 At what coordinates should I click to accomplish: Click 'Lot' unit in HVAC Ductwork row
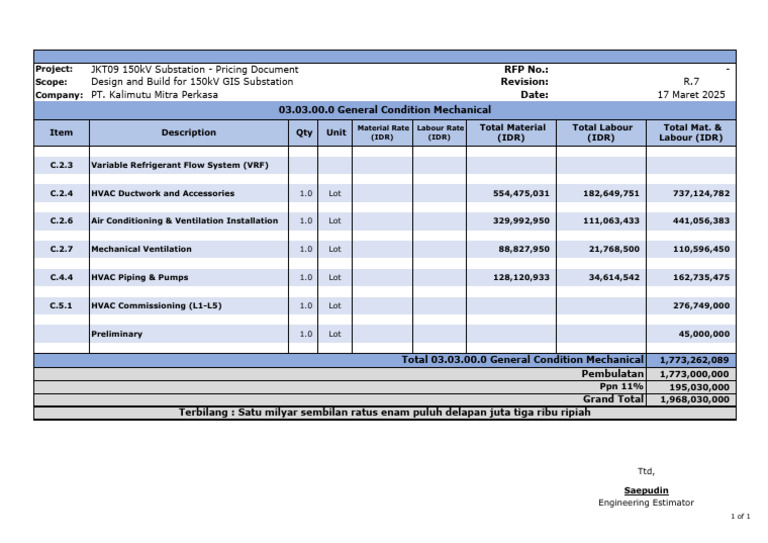[335, 193]
